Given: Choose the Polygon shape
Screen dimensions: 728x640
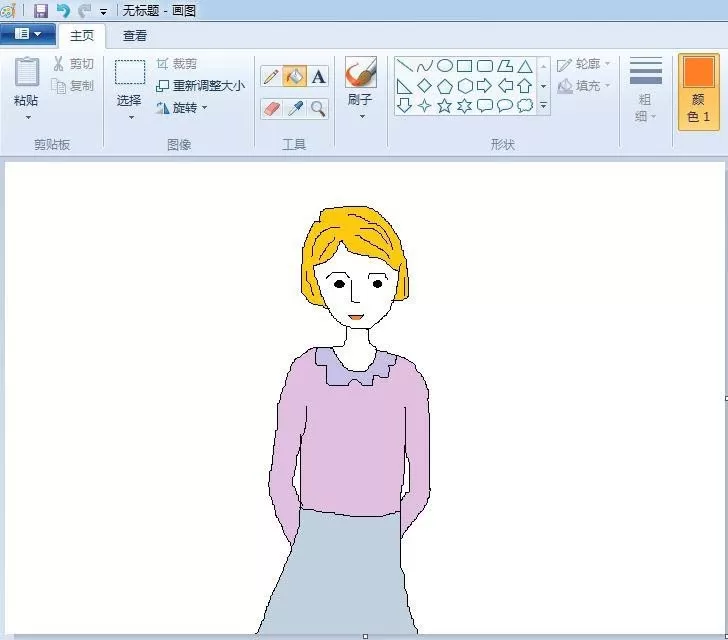Looking at the screenshot, I should [x=505, y=66].
